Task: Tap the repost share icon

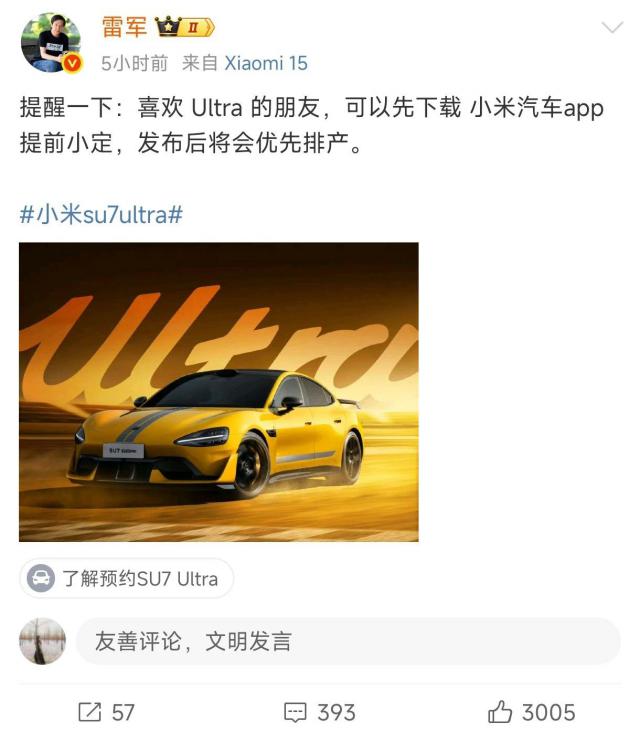Action: pos(89,712)
